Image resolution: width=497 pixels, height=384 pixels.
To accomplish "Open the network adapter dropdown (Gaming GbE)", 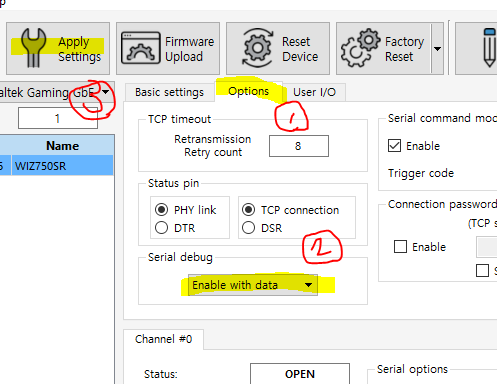I will click(x=106, y=92).
